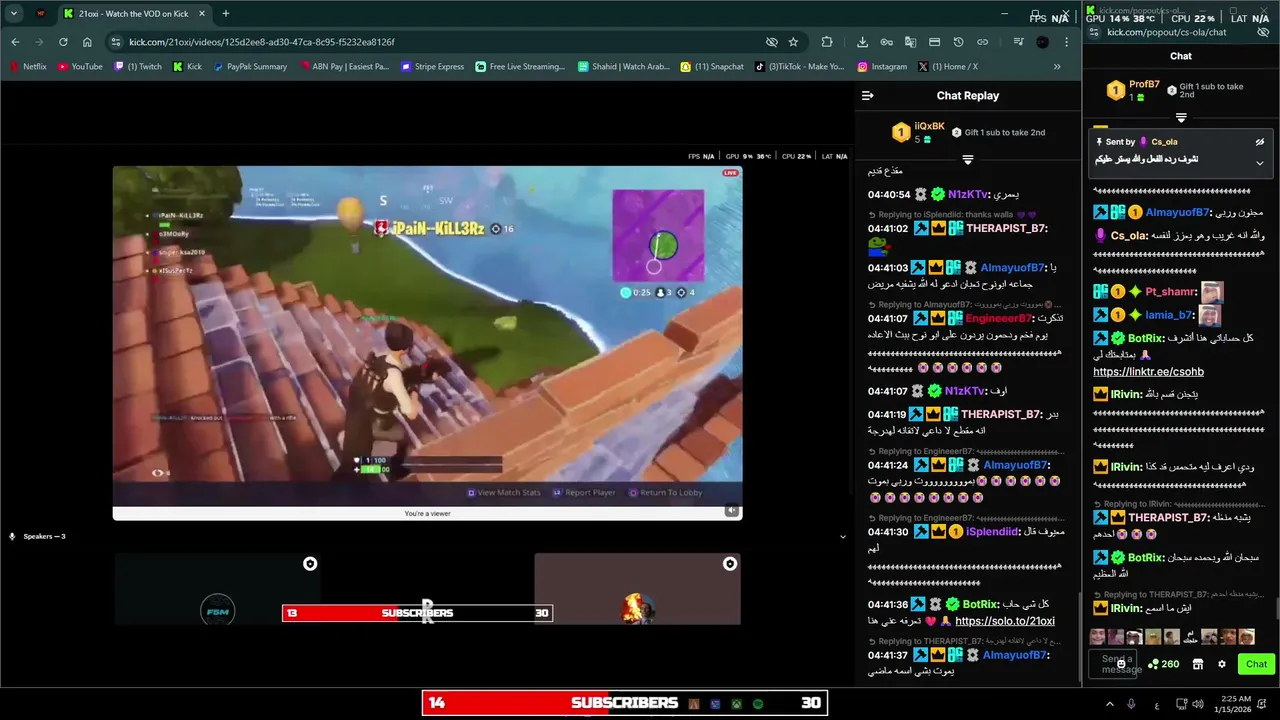Collapse the Chat Replay panel

[x=867, y=96]
